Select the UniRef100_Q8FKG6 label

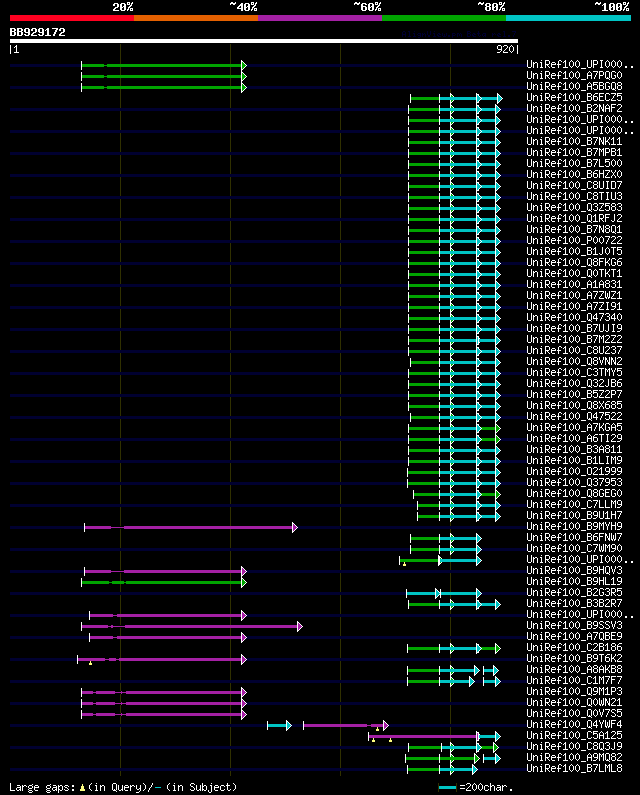point(574,263)
